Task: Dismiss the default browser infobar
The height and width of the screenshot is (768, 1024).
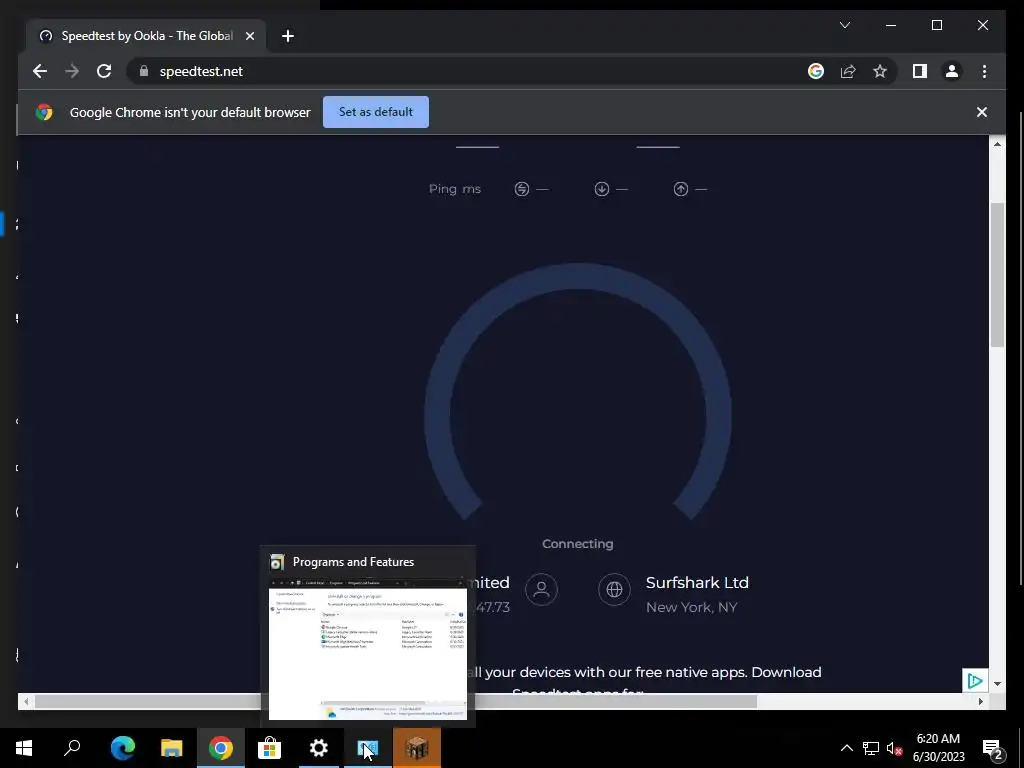Action: tap(982, 112)
